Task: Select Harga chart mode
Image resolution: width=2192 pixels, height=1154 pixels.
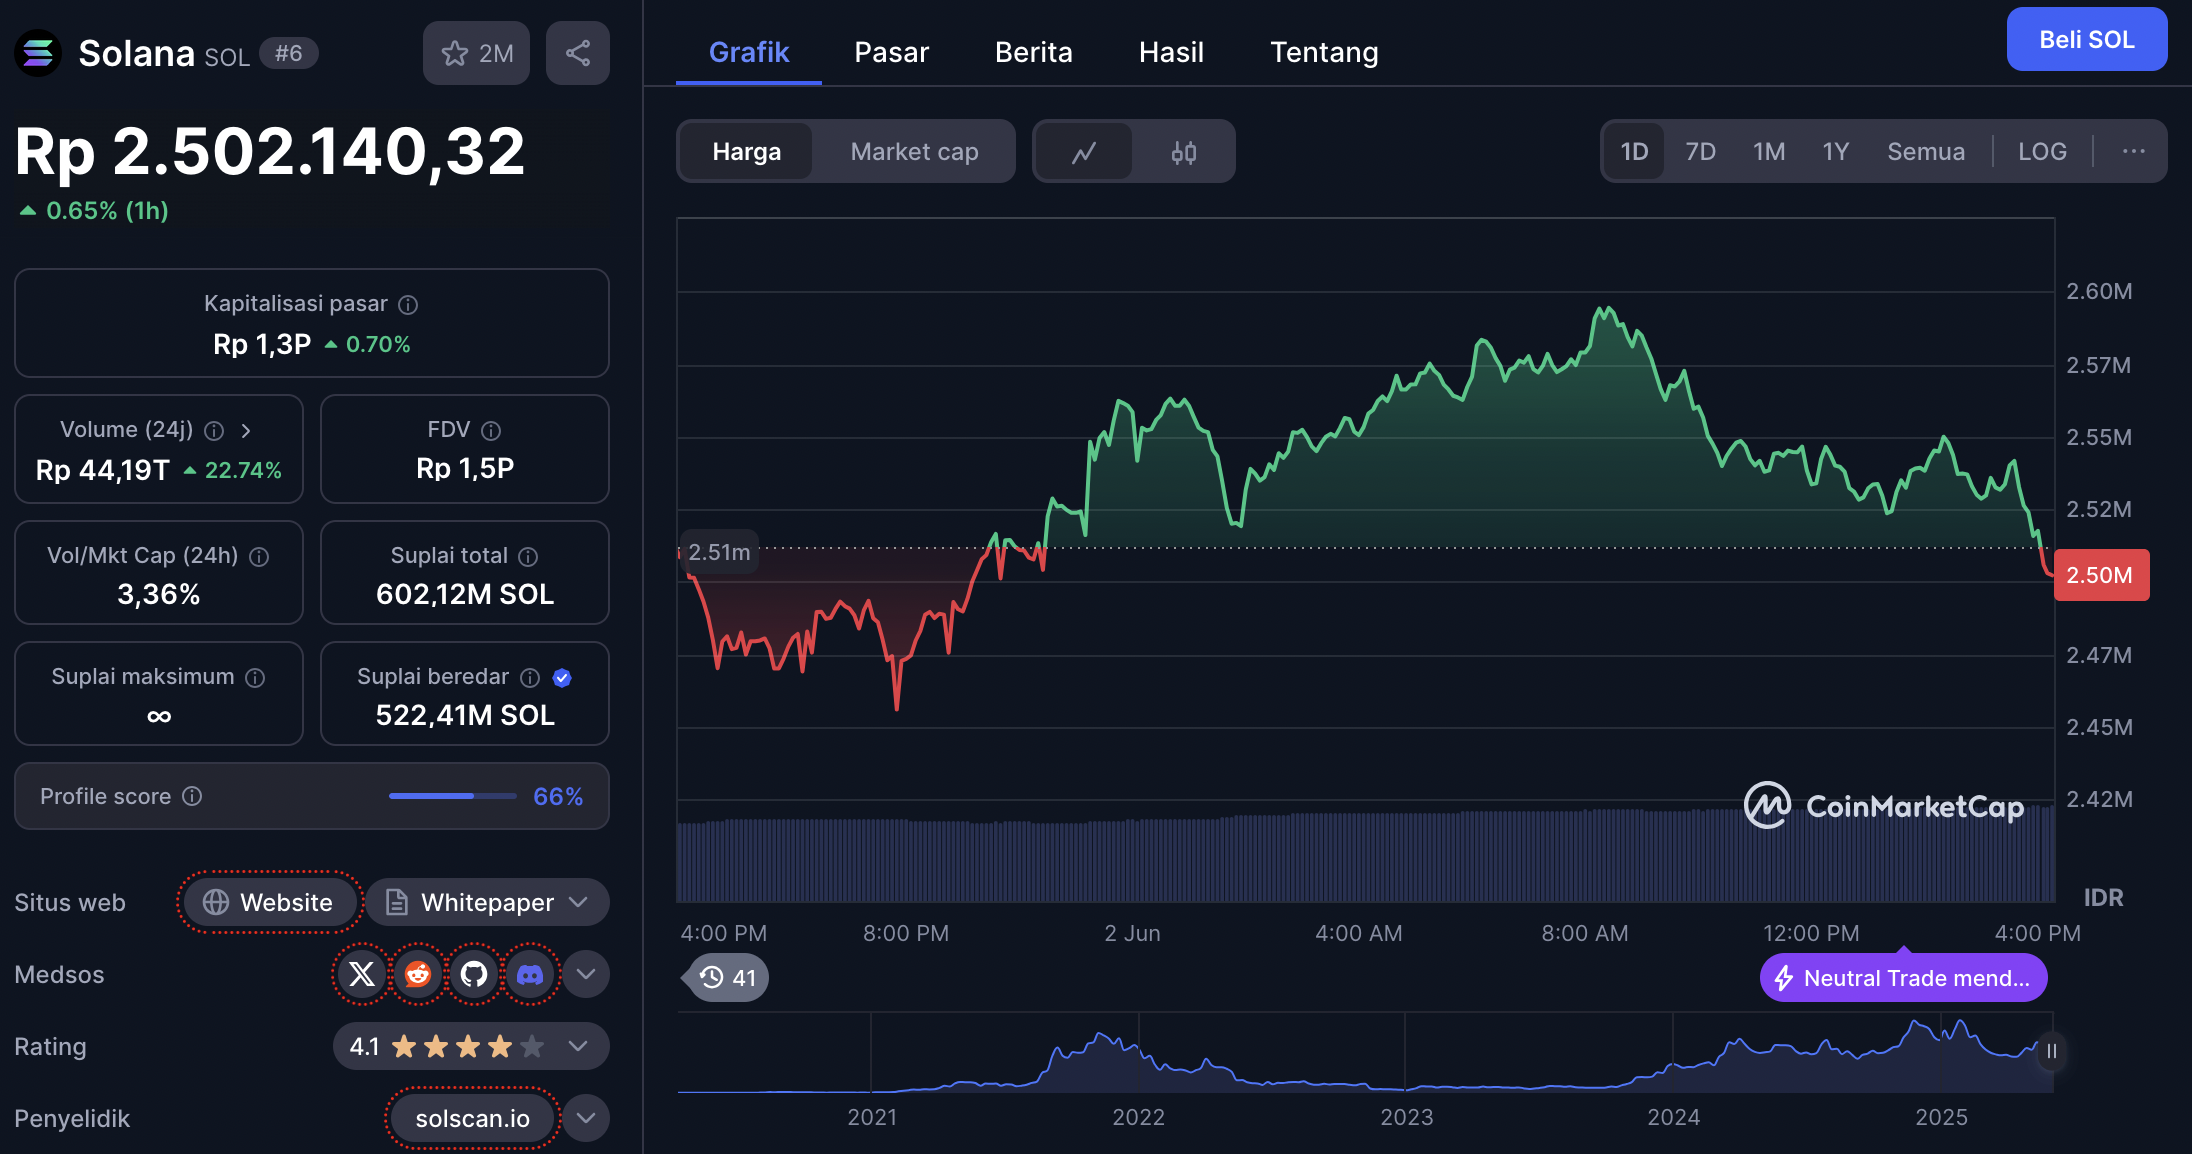Action: click(x=746, y=152)
